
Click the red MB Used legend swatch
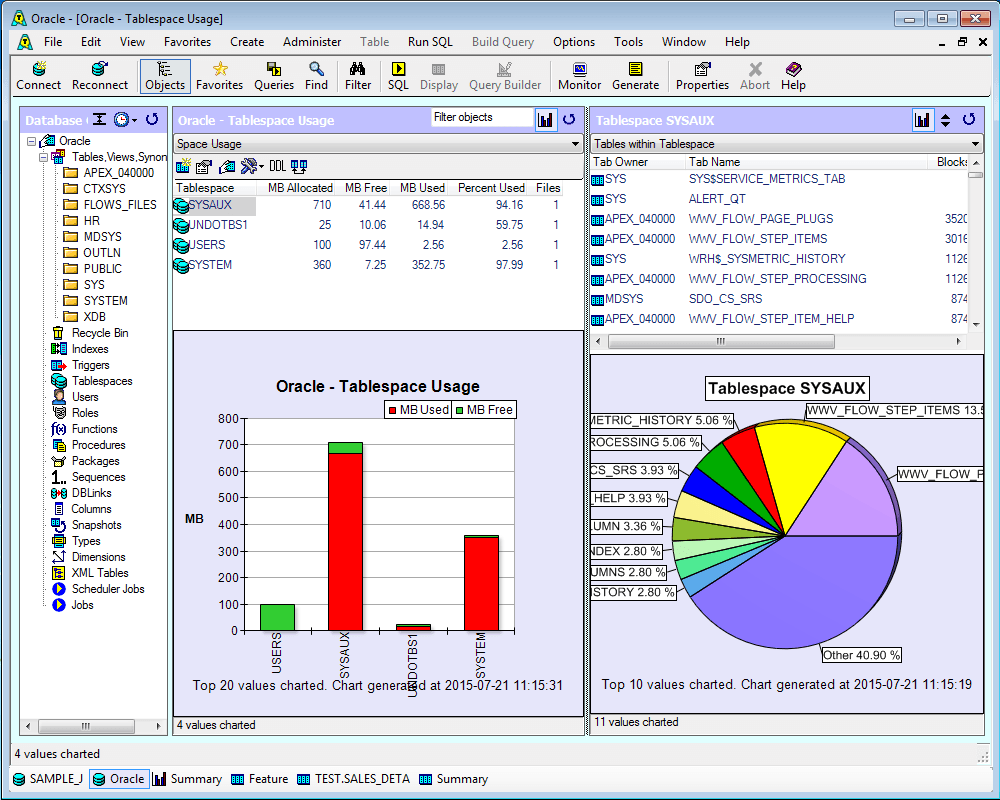point(392,410)
